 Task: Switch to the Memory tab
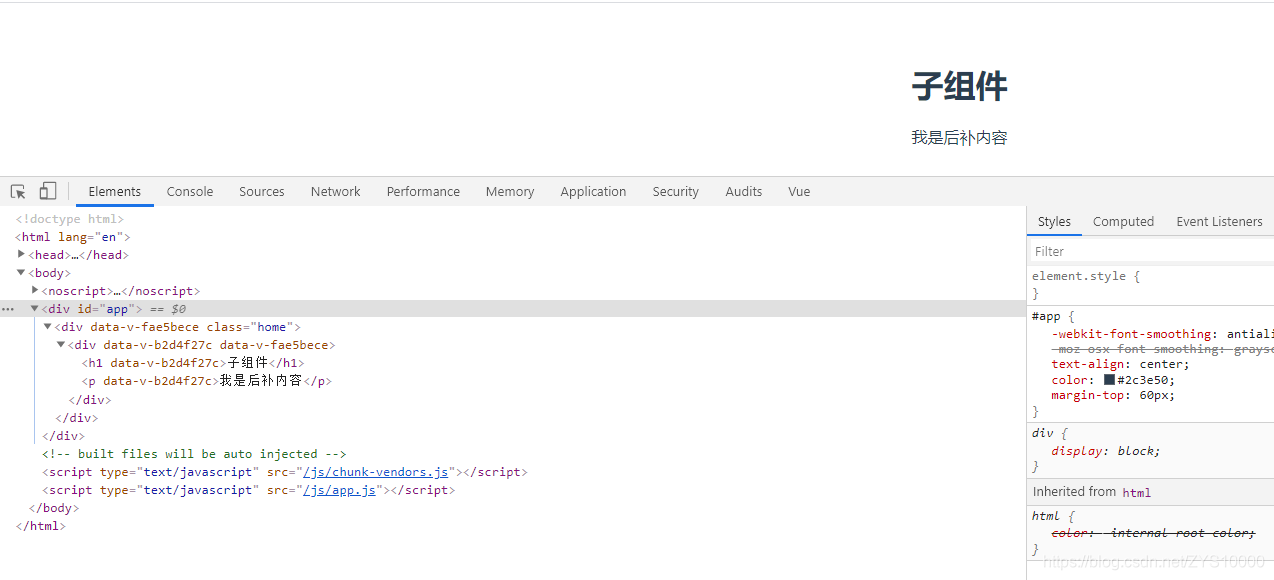click(x=510, y=191)
